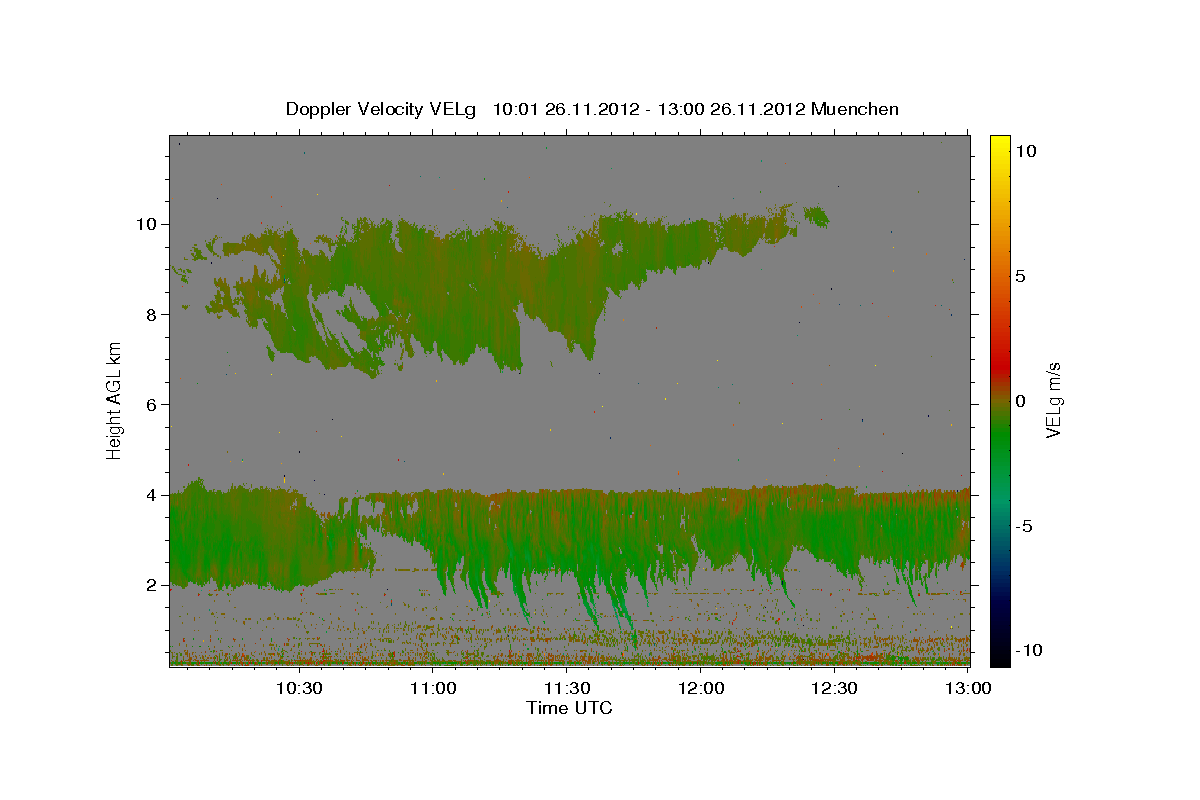Click the 11:00 time tick label
The height and width of the screenshot is (800, 1200).
pyautogui.click(x=433, y=689)
